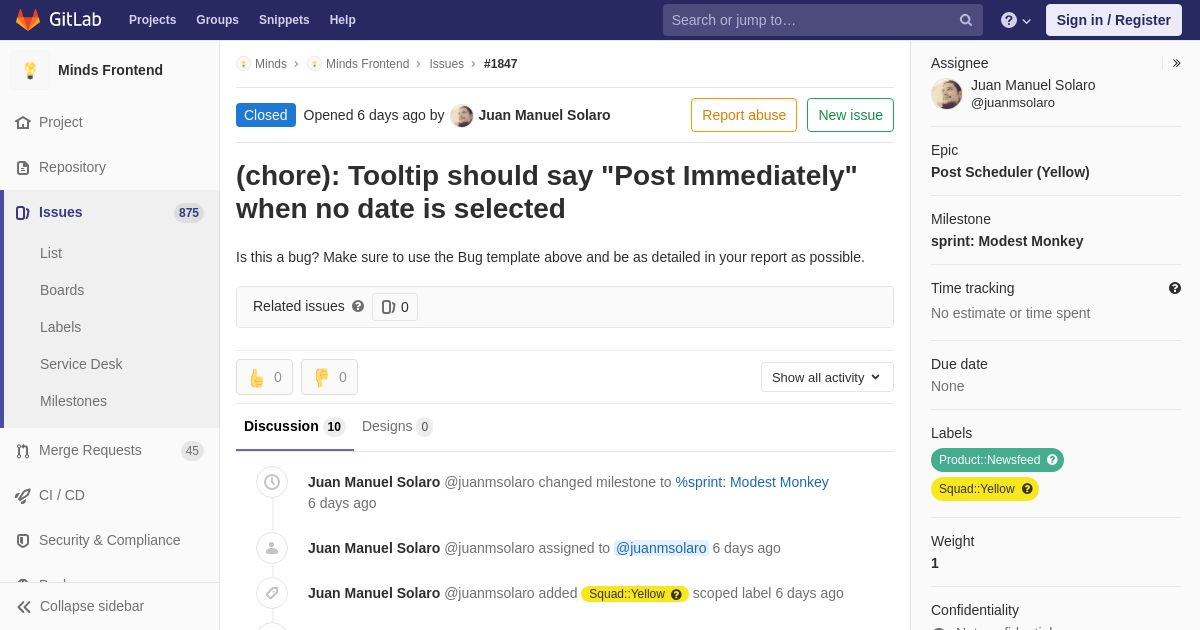Click the Issues icon in sidebar

point(23,212)
